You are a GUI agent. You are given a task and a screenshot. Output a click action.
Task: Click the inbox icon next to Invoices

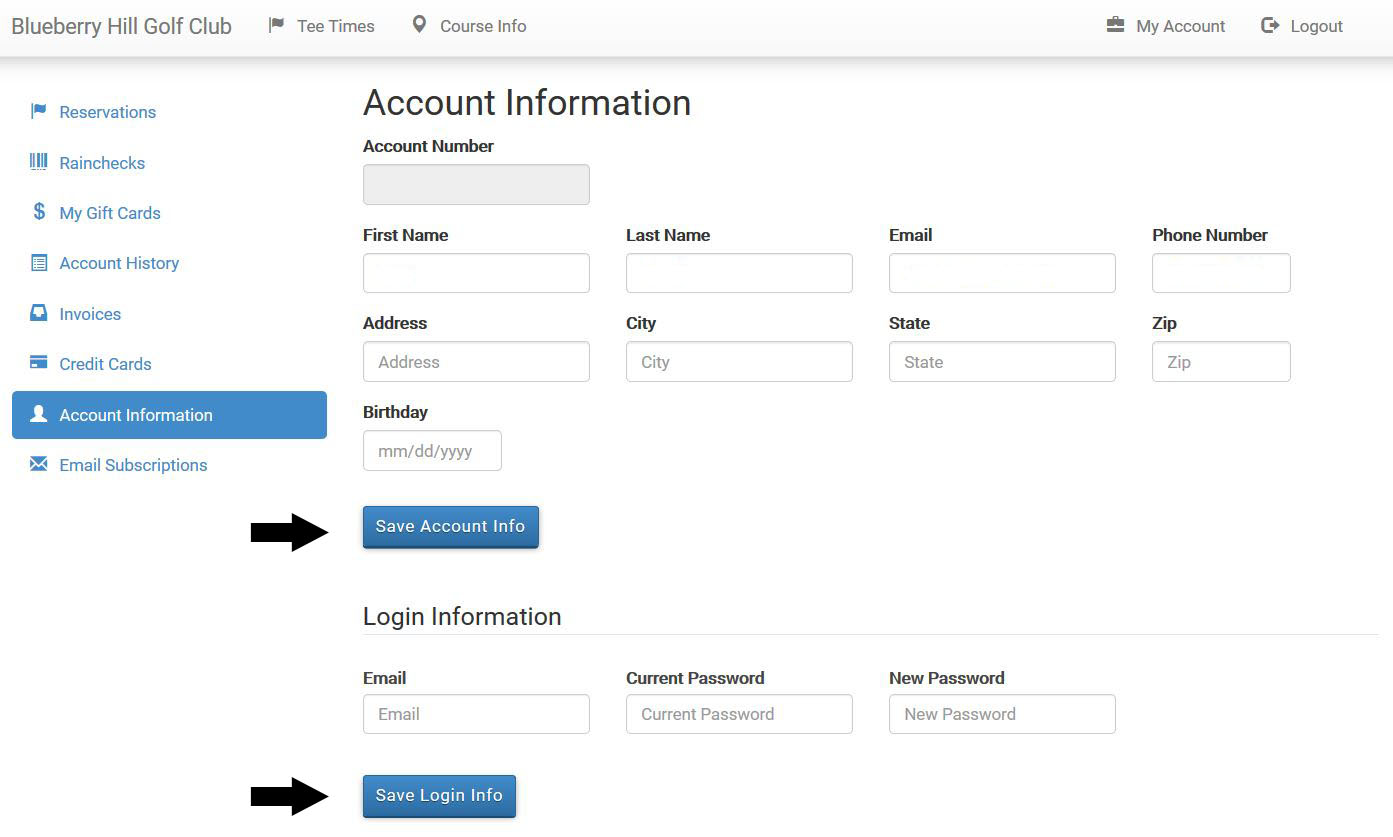pyautogui.click(x=39, y=313)
